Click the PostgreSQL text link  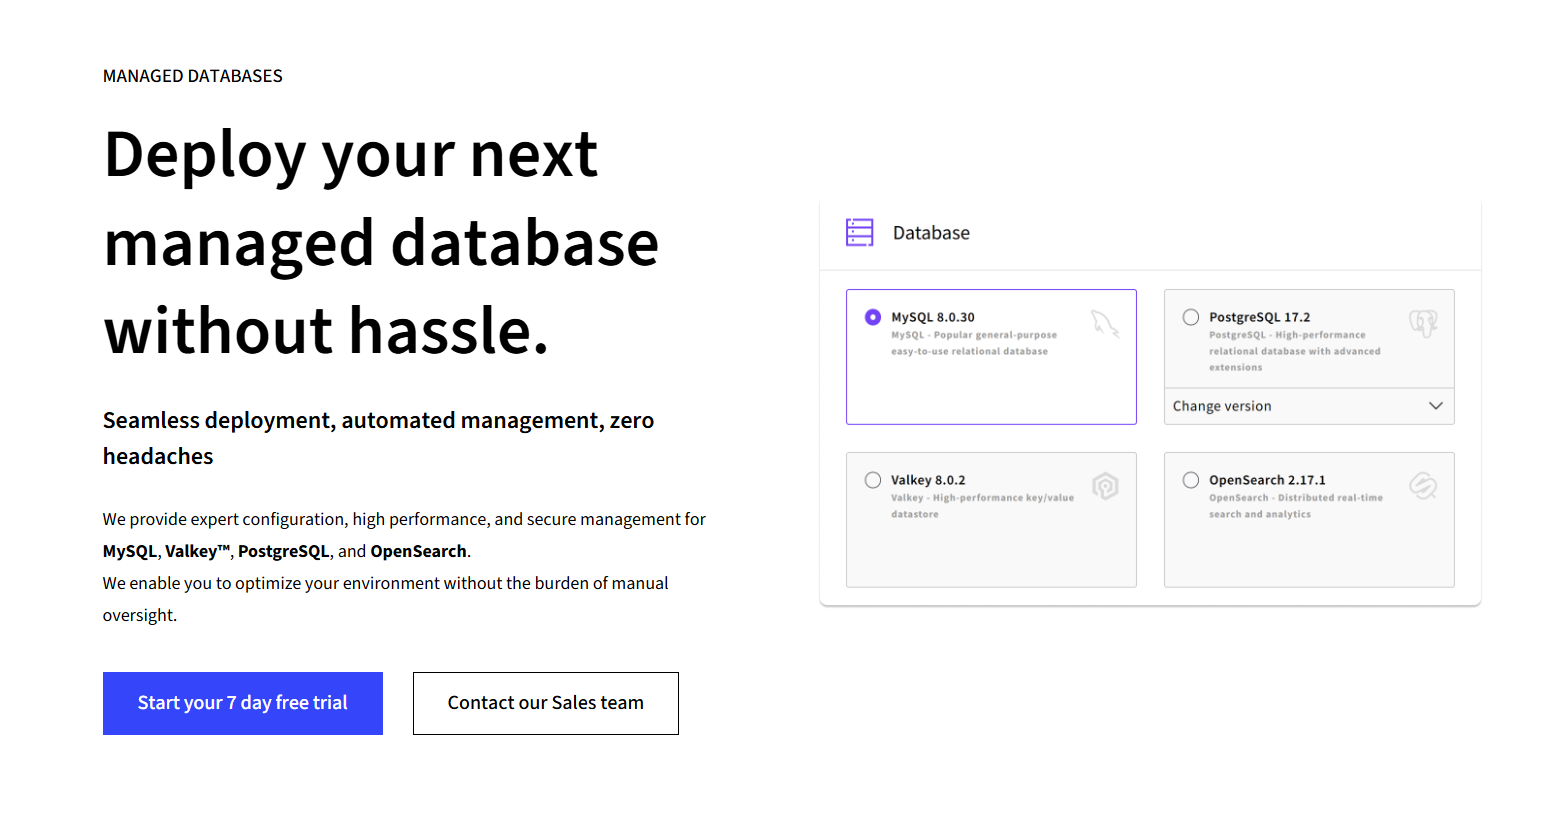(x=283, y=551)
